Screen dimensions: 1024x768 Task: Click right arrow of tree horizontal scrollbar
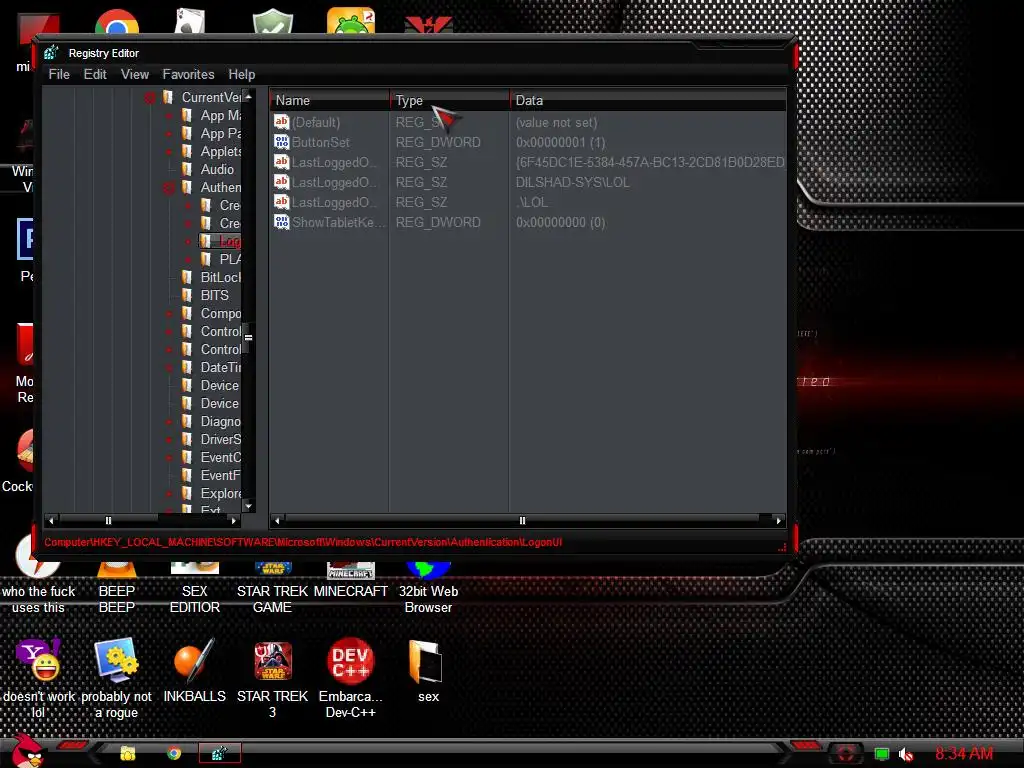pos(233,520)
